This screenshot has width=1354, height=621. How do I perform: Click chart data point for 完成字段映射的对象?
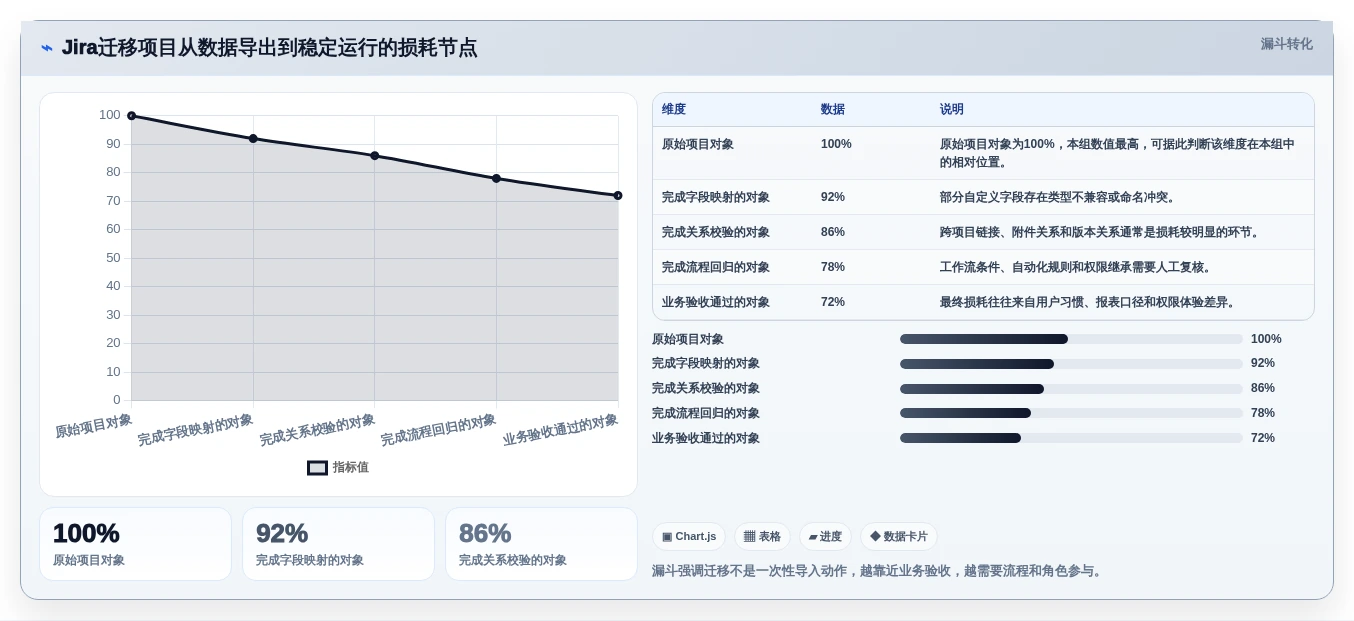253,139
